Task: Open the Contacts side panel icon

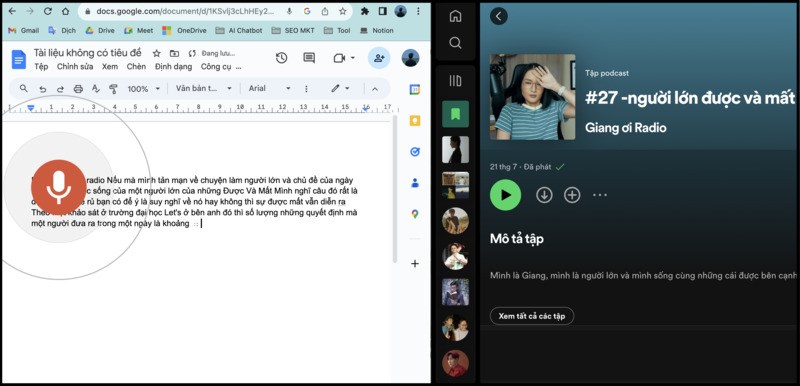Action: (415, 183)
